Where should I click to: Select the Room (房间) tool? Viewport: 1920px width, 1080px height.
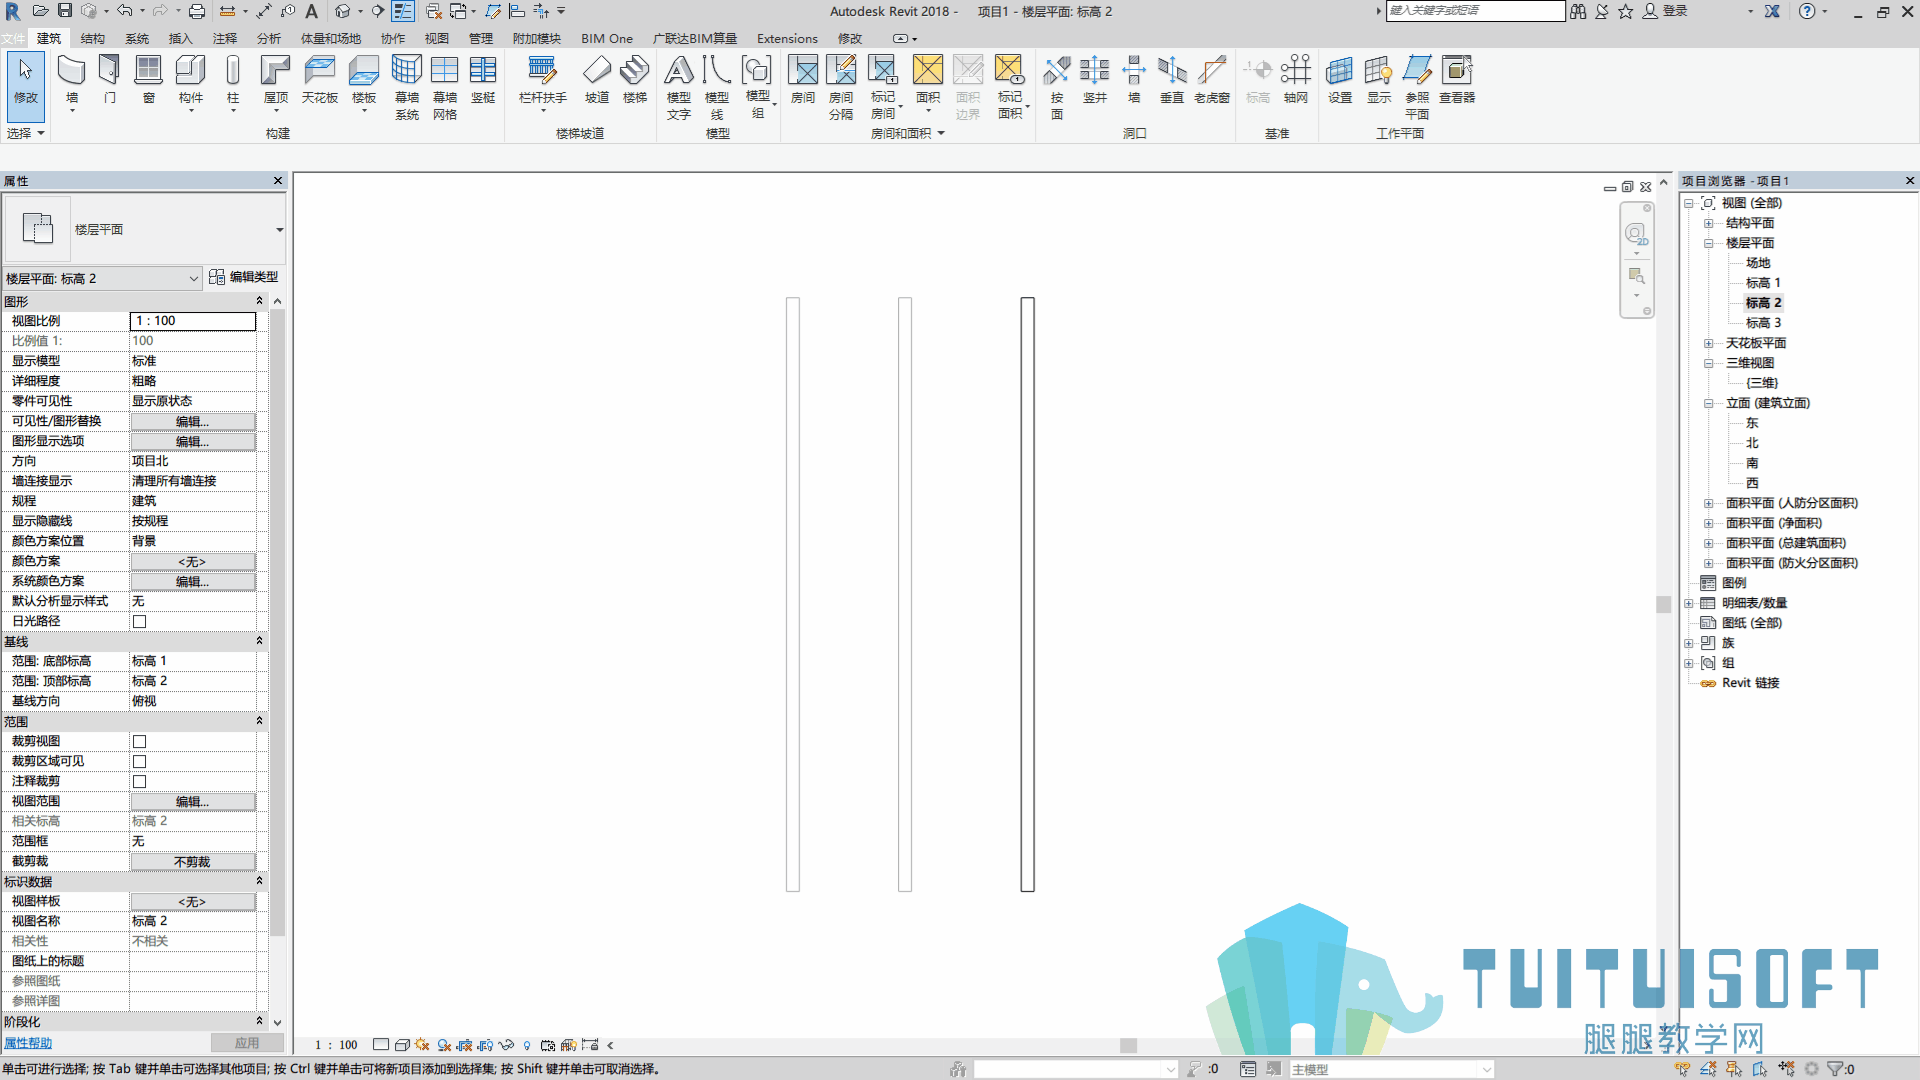click(x=803, y=78)
